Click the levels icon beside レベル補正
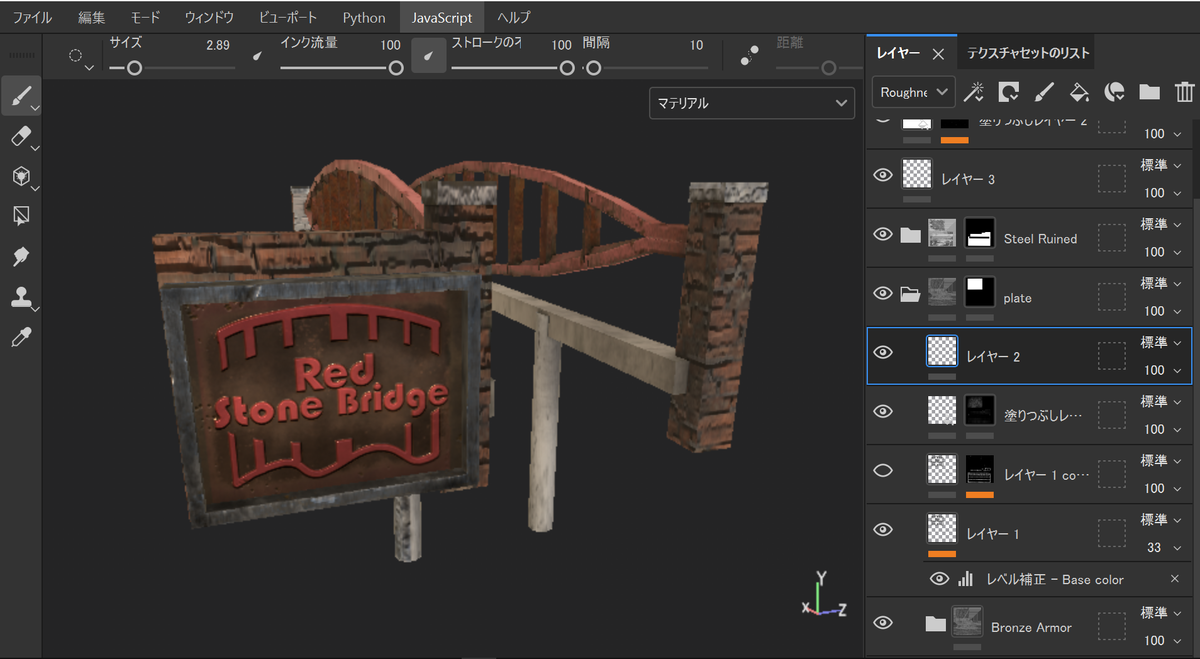The width and height of the screenshot is (1200, 659). 966,579
